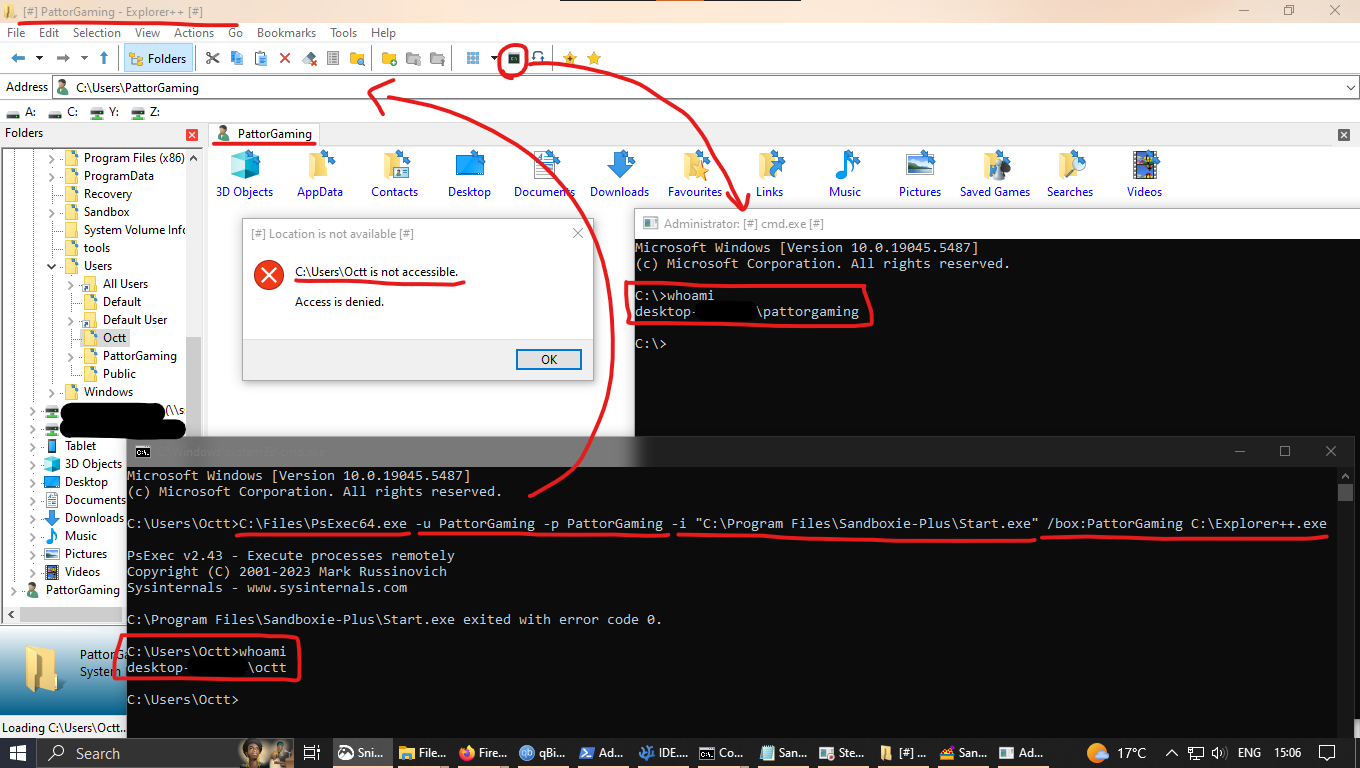Open the Forward history dropdown arrow
Viewport: 1360px width, 768px height.
pos(84,59)
